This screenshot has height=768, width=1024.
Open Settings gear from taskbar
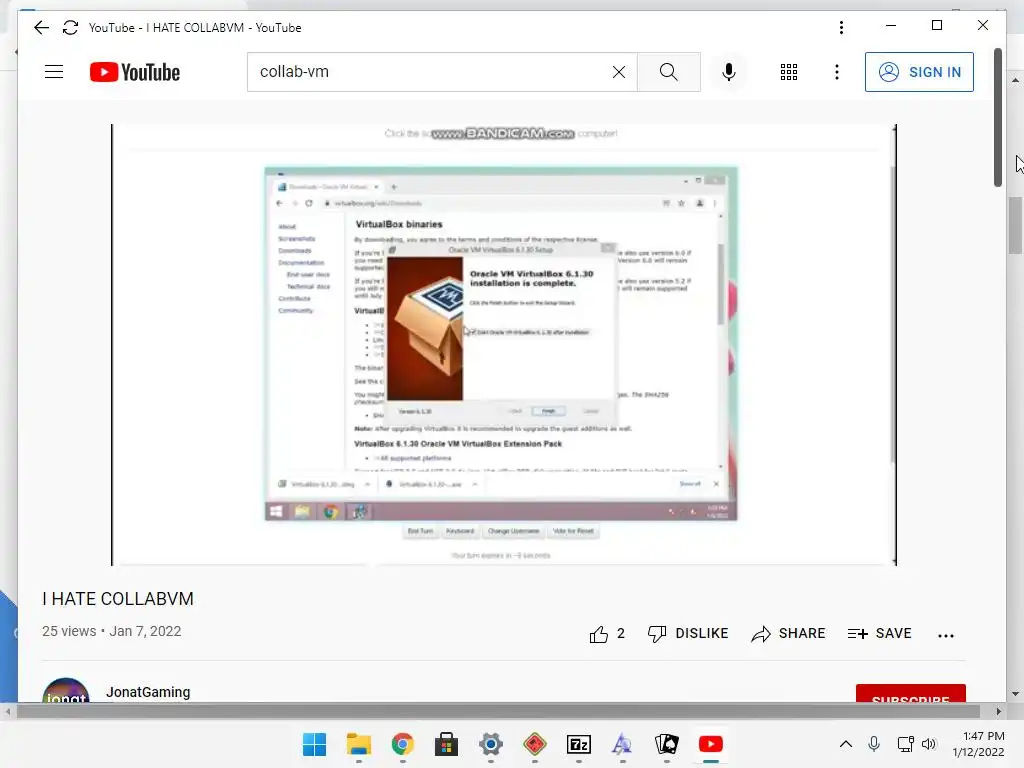tap(490, 744)
